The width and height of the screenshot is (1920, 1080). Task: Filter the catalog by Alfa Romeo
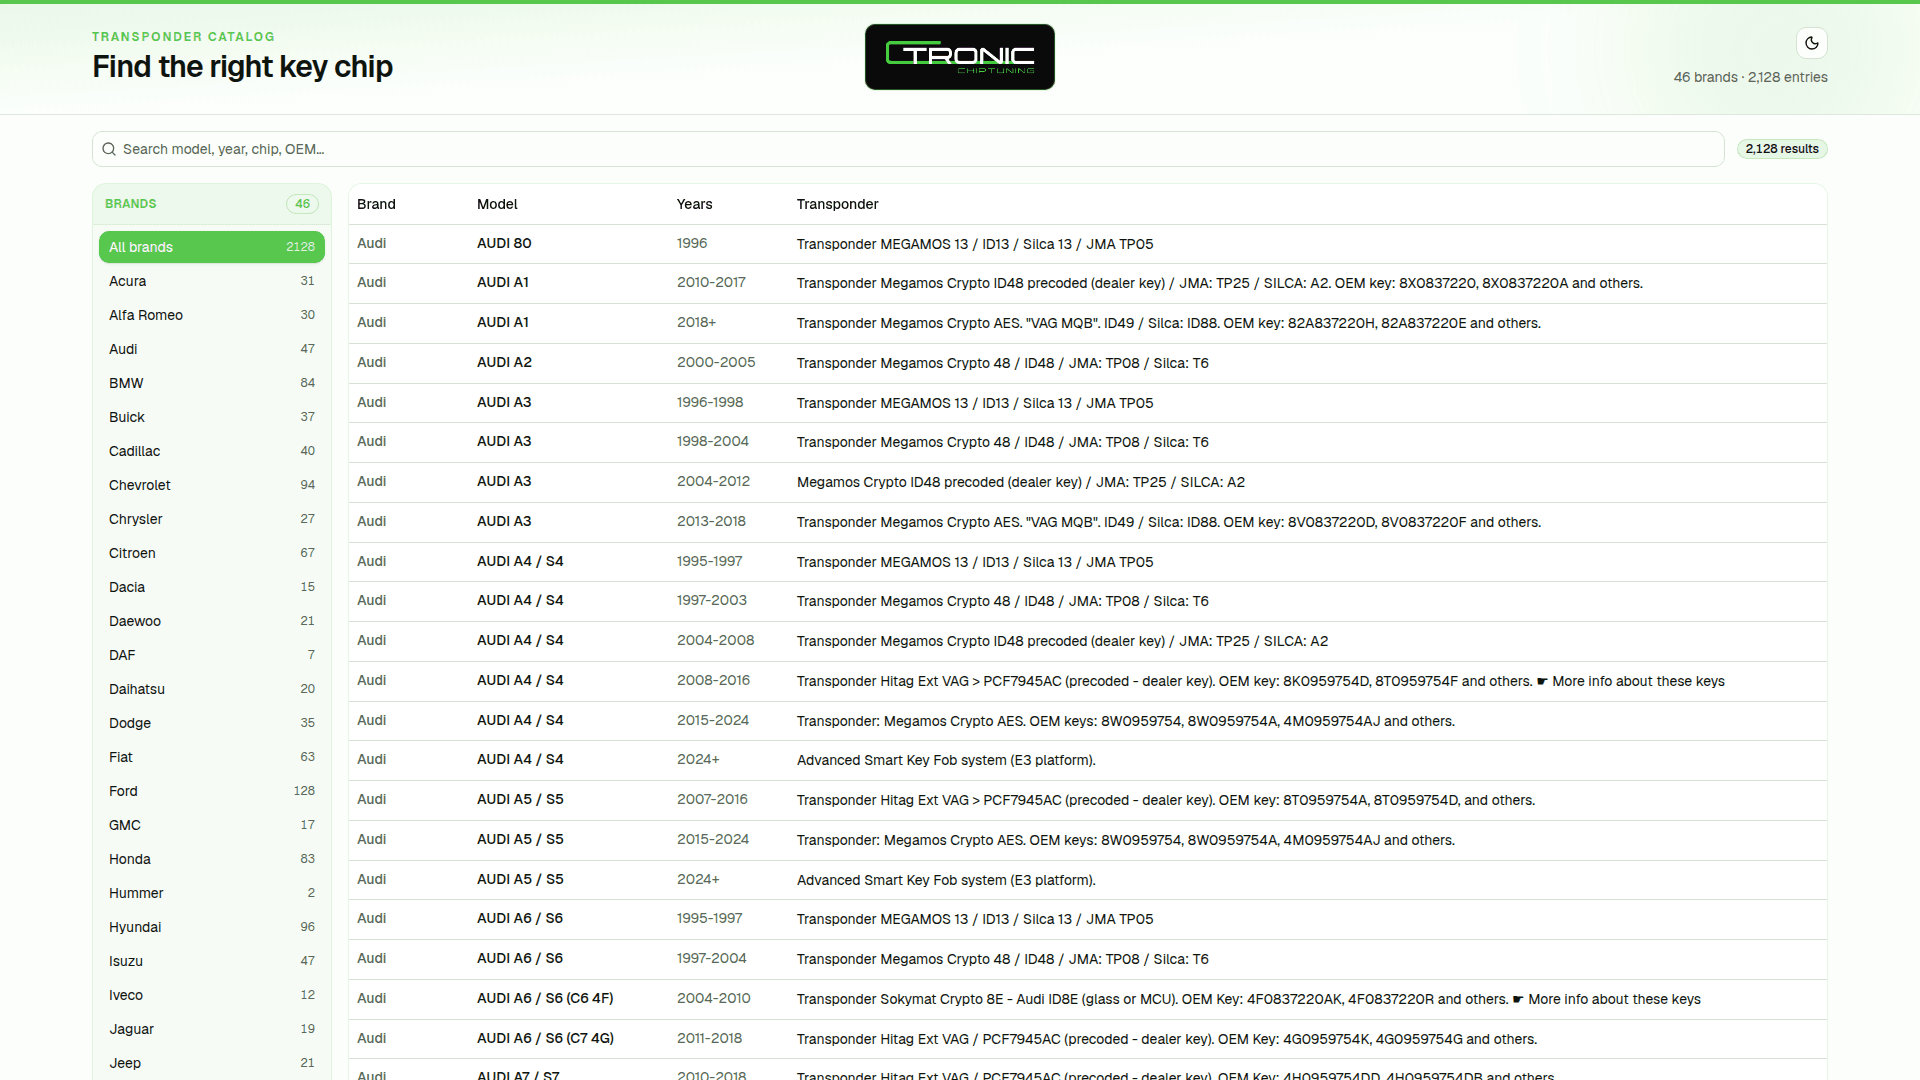[x=212, y=315]
